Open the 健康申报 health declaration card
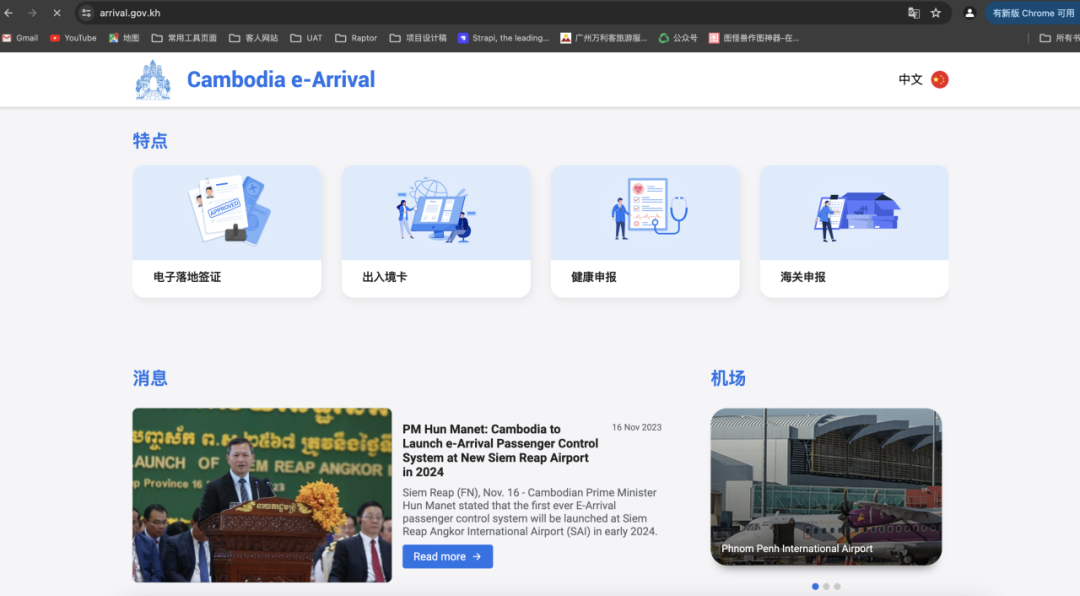Viewport: 1080px width, 596px height. click(645, 230)
